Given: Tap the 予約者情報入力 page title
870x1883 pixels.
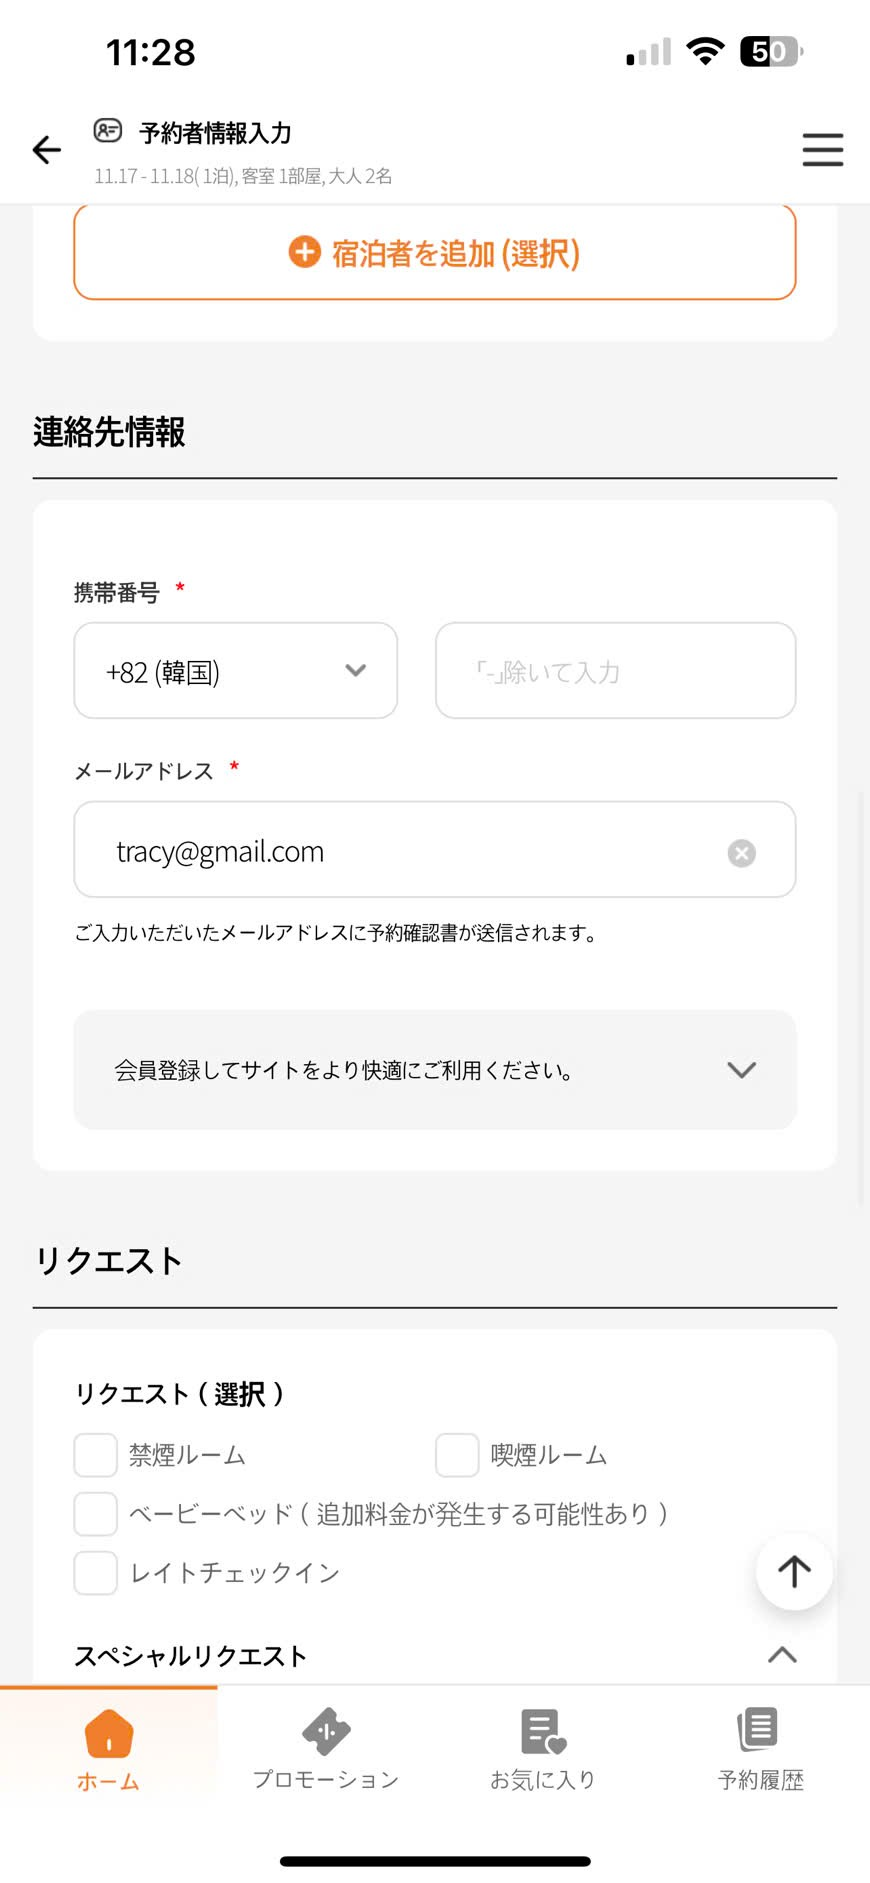Looking at the screenshot, I should point(215,133).
